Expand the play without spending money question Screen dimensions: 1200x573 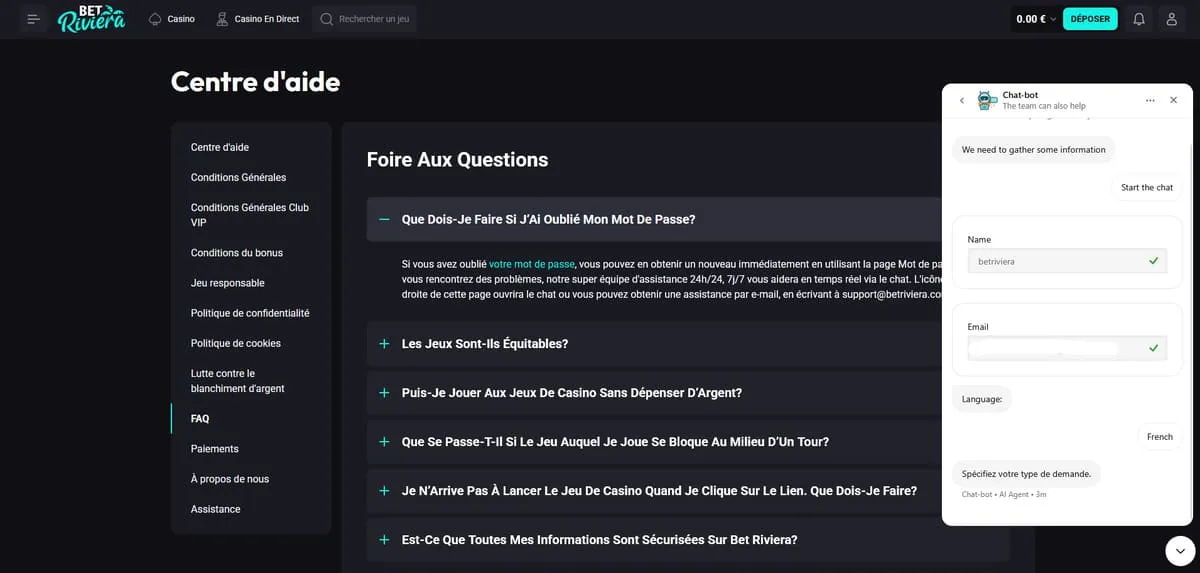click(x=384, y=393)
